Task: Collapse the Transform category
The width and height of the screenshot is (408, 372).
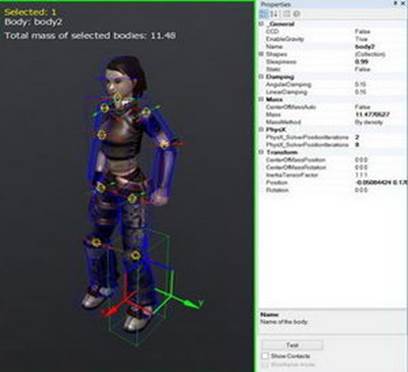Action: 262,152
